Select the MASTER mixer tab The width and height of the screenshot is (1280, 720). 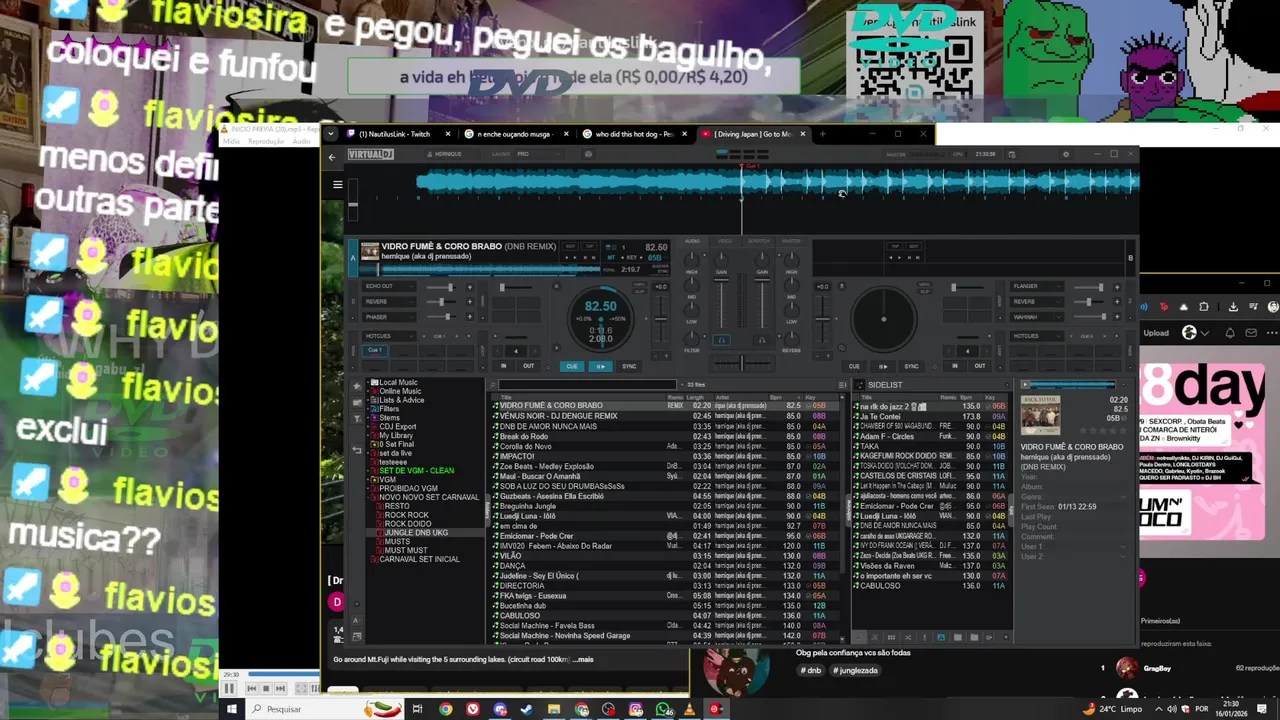pos(791,241)
